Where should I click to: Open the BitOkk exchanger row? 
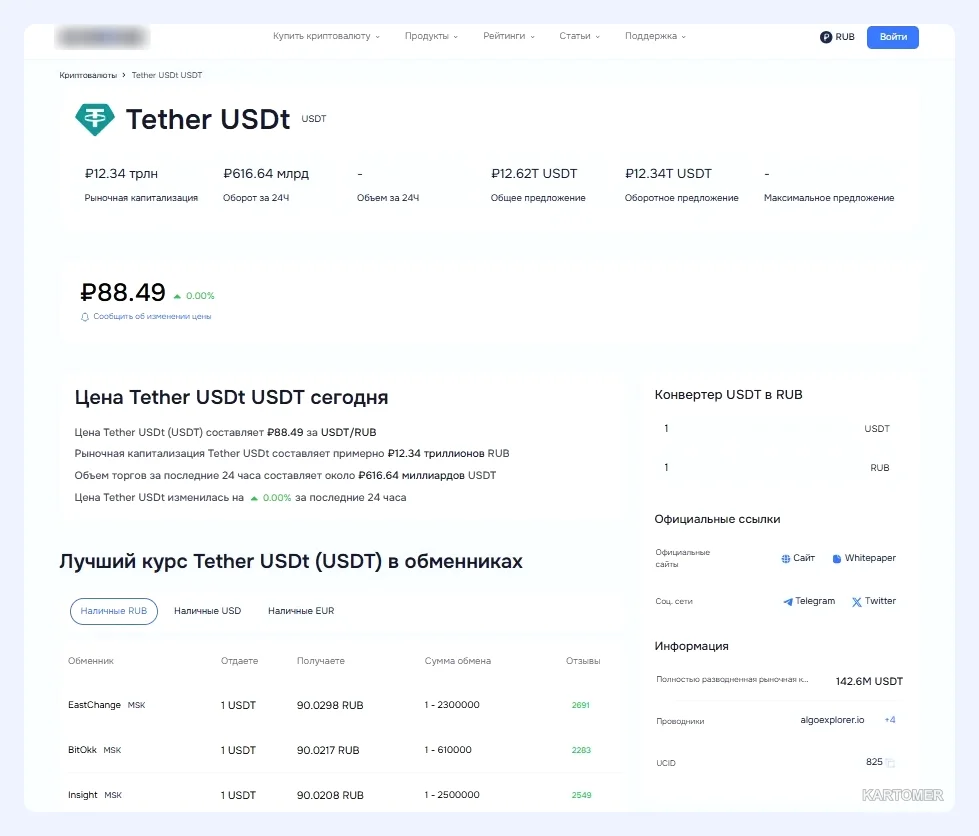(x=343, y=750)
